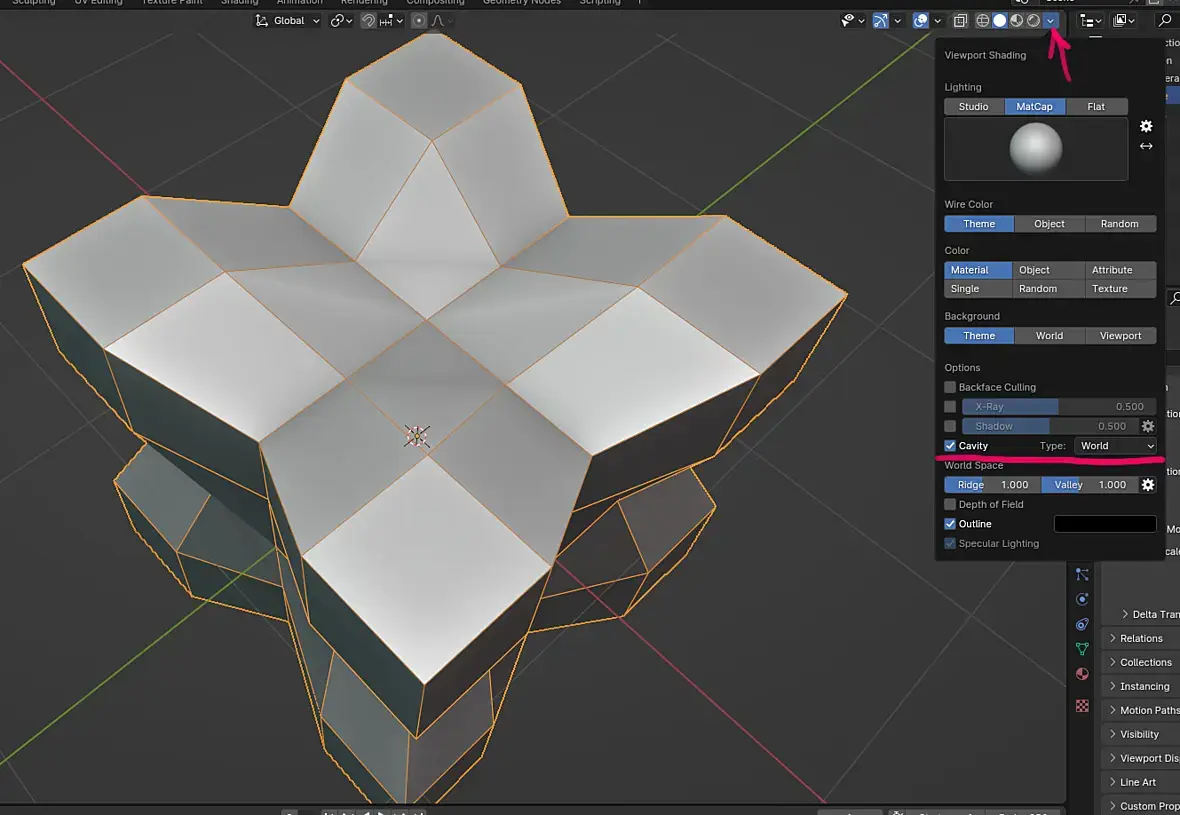The image size is (1180, 815).
Task: Open the Material properties tab icon
Action: (x=1082, y=674)
